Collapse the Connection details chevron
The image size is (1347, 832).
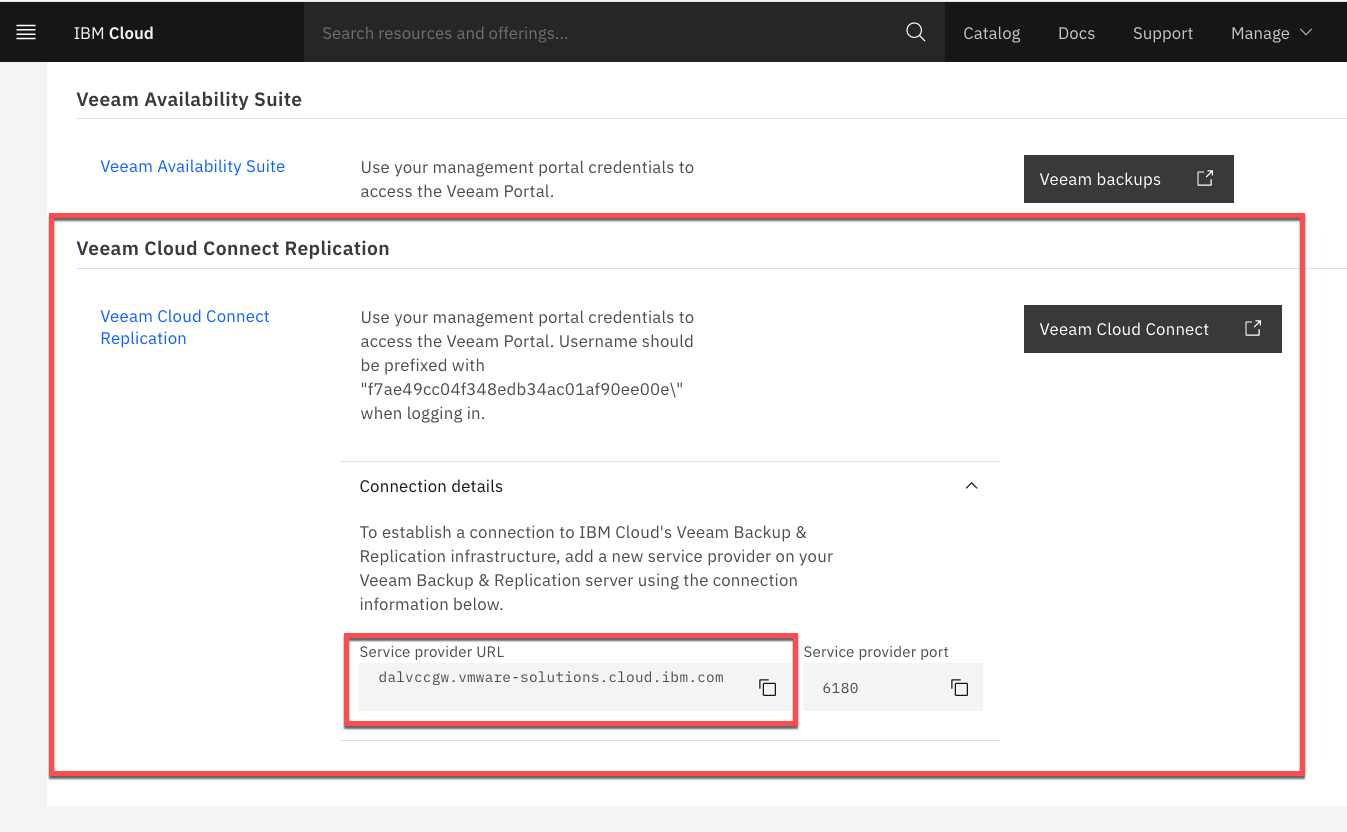[x=971, y=486]
